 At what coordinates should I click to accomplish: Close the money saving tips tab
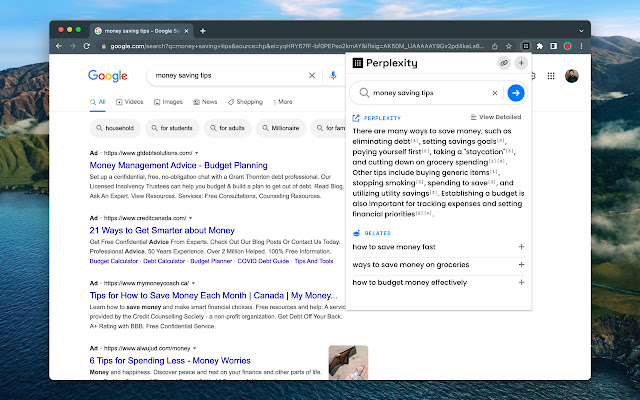tap(187, 31)
